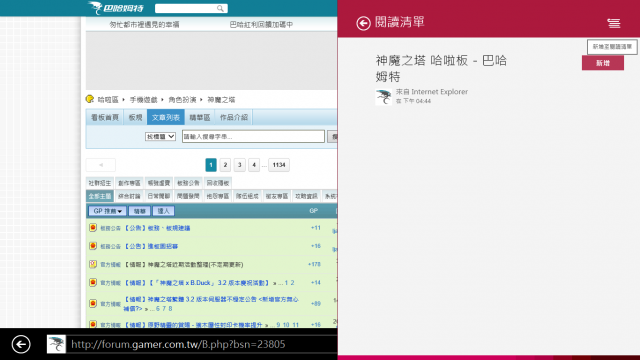Go to page 4

point(254,165)
